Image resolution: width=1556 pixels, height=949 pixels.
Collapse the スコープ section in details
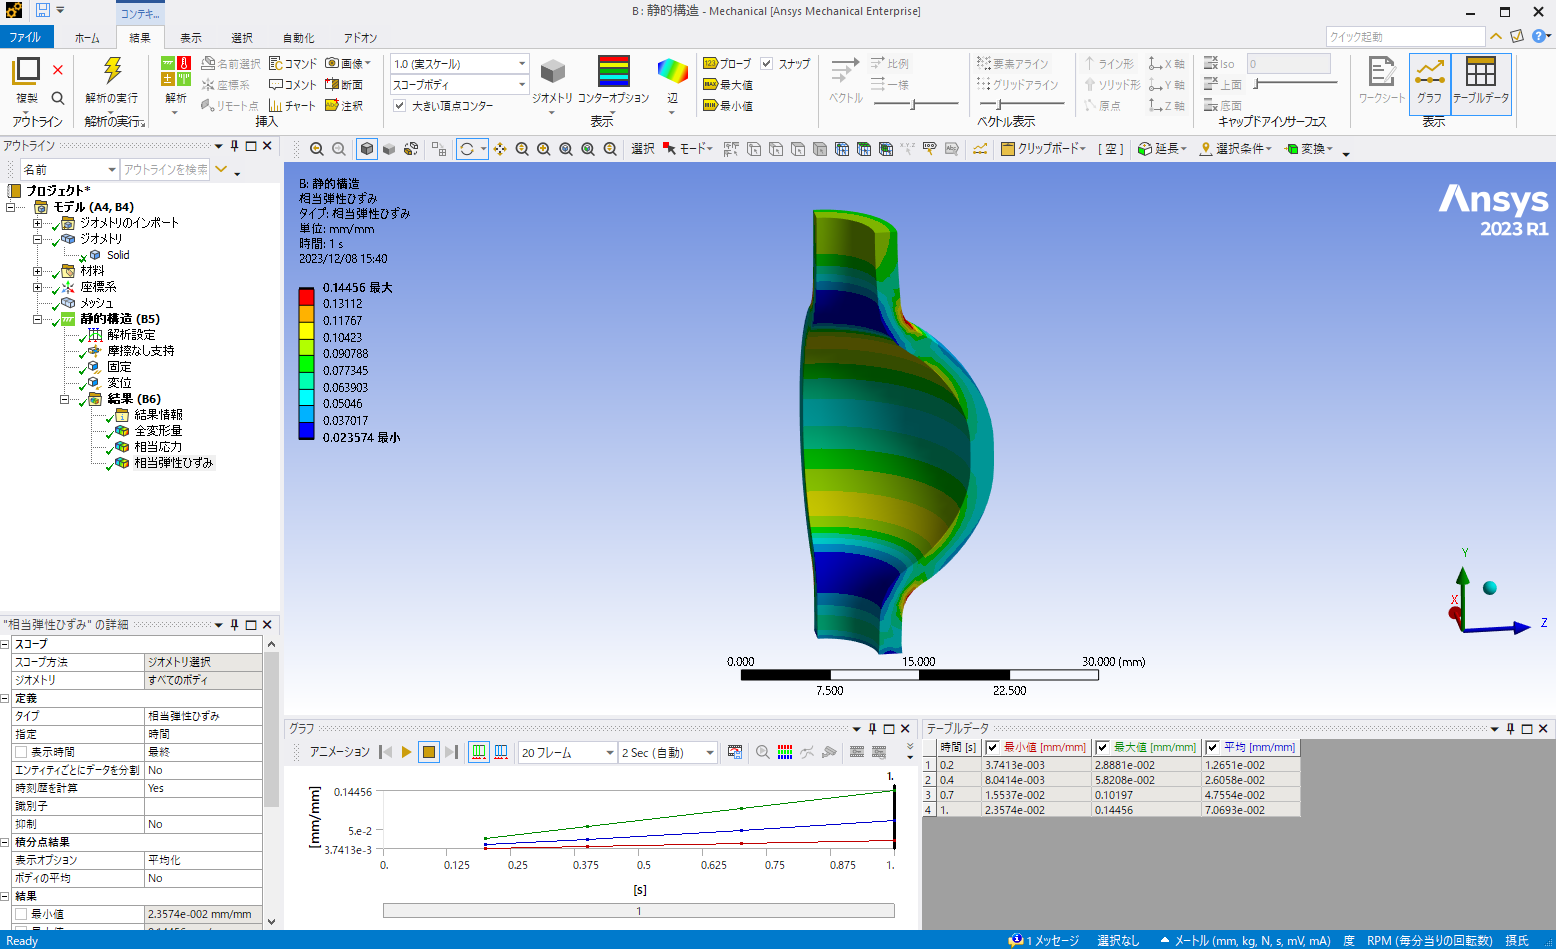5,644
